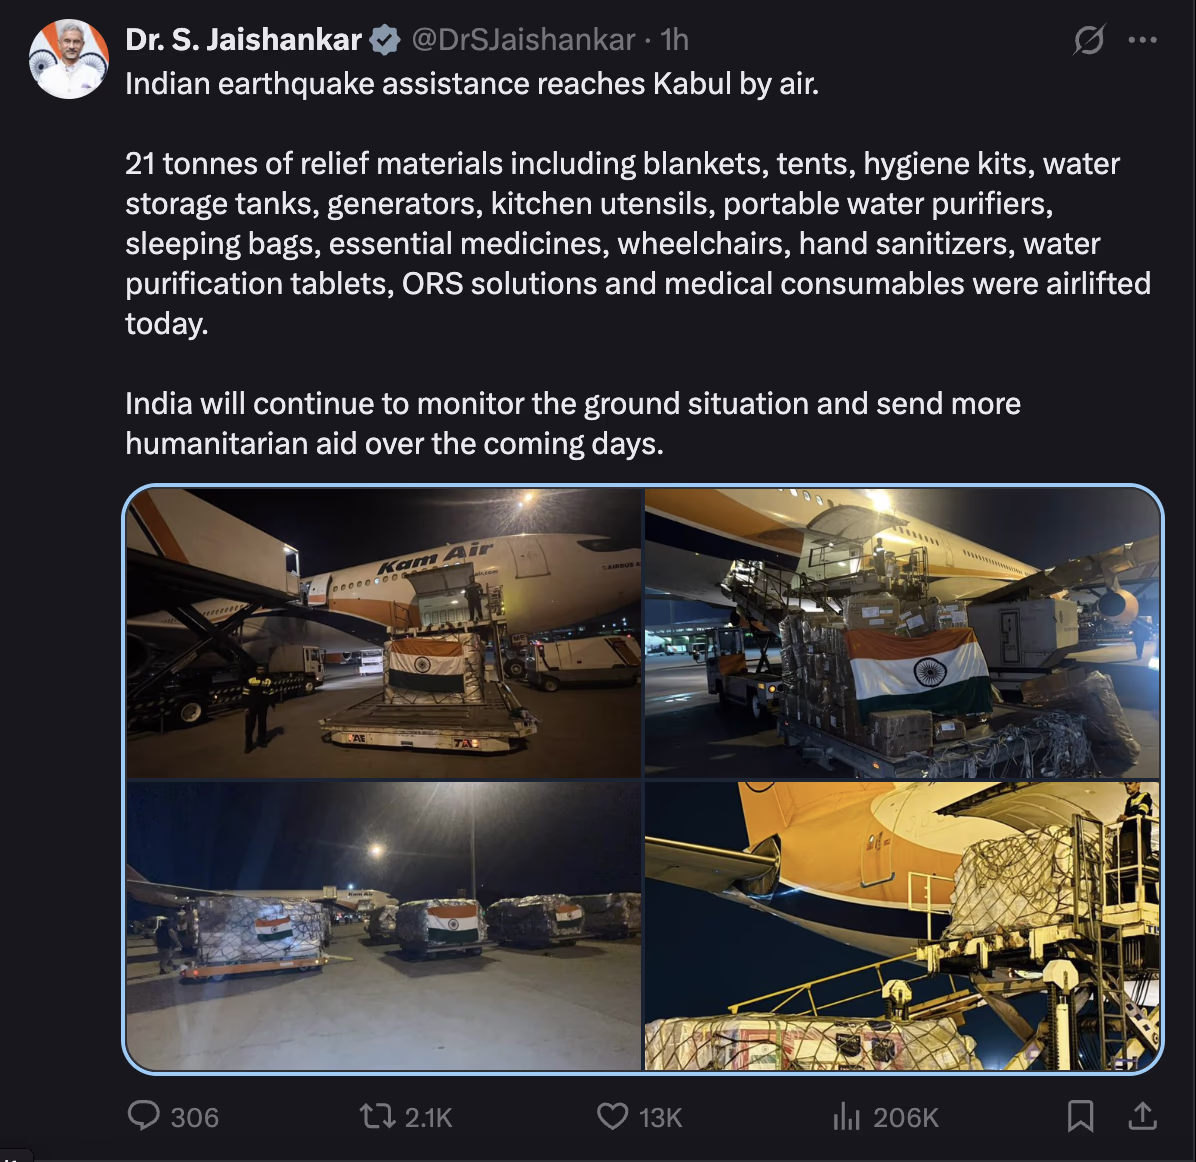
Task: View post analytics bar chart icon
Action: pos(846,1116)
